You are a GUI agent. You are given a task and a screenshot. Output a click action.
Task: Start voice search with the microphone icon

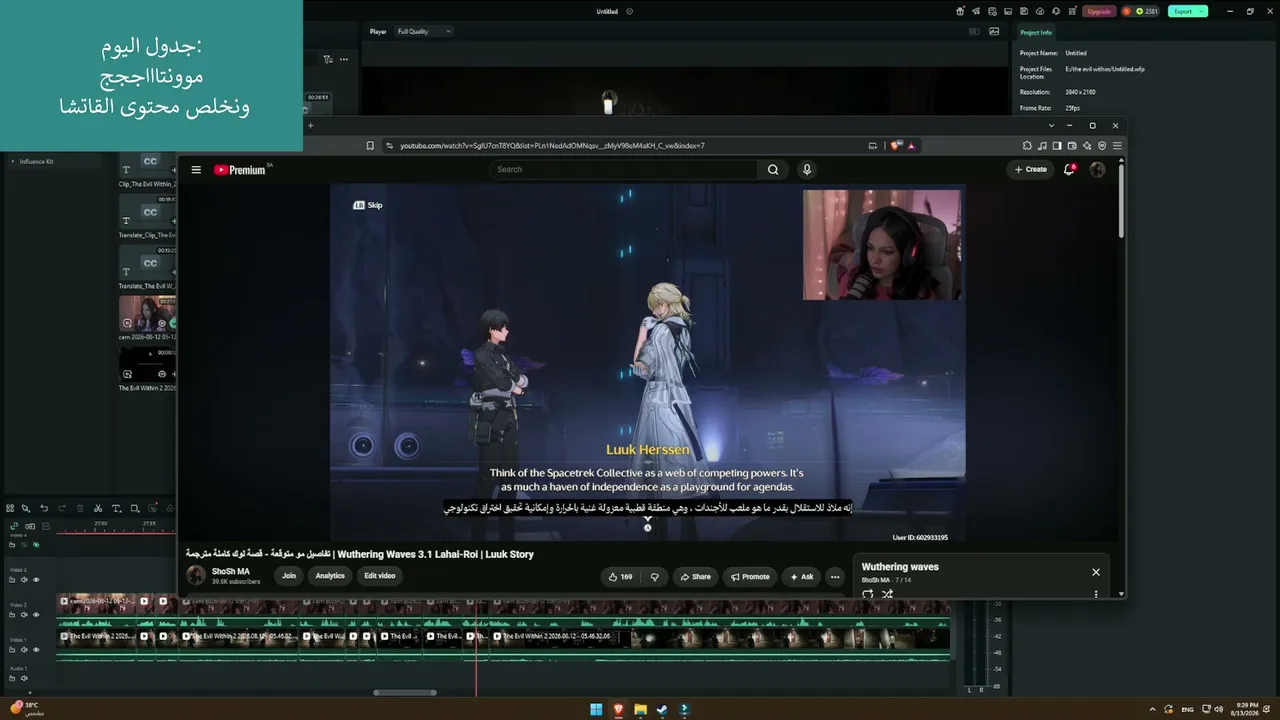click(x=807, y=170)
